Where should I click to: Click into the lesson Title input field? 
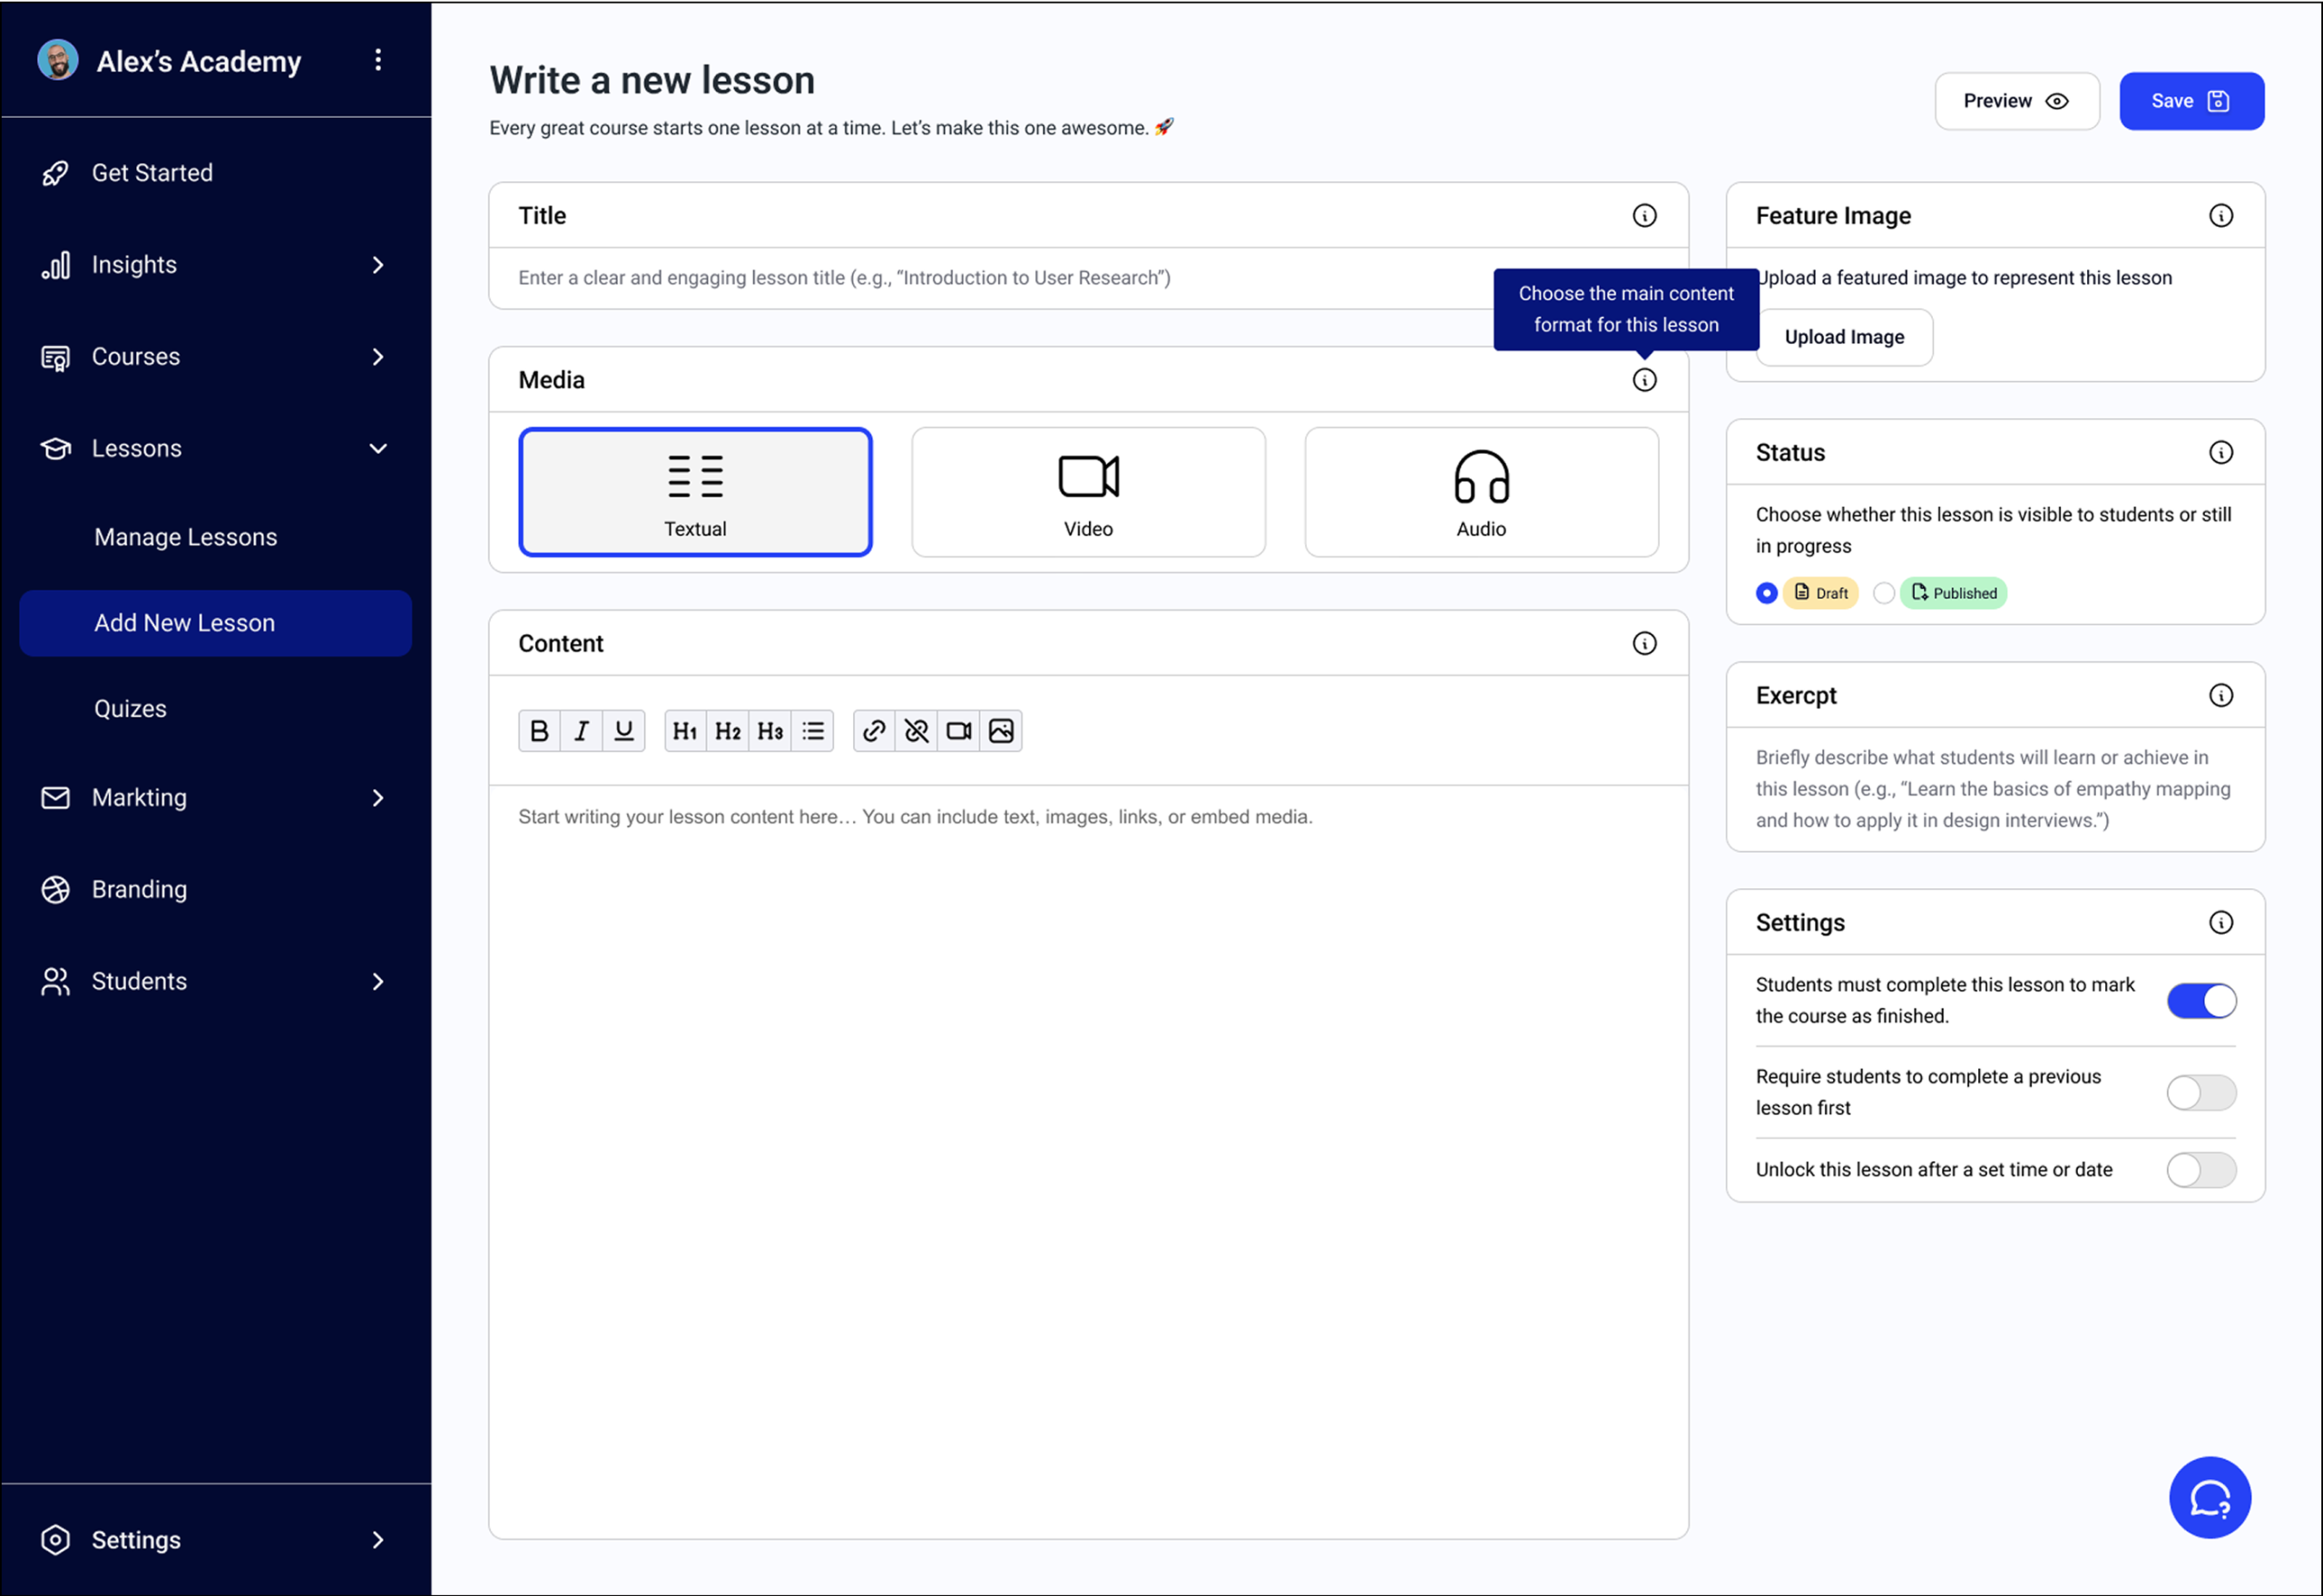pos(1000,278)
